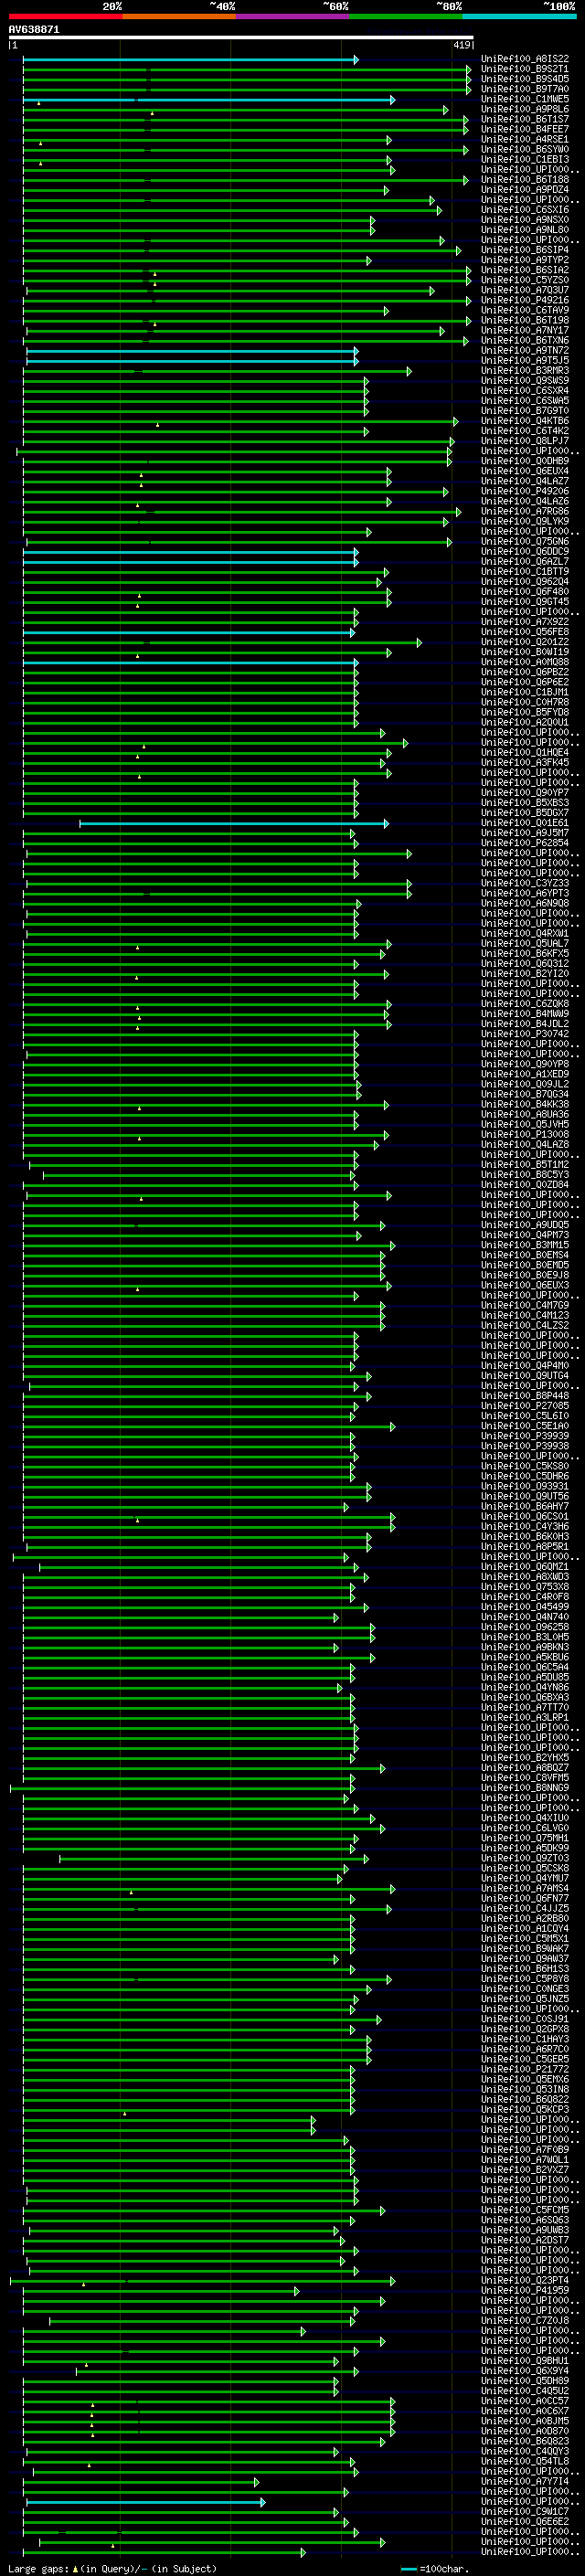Select hit UniRef100_P49206
Viewport: 585px width, 2576px height.
(x=525, y=491)
